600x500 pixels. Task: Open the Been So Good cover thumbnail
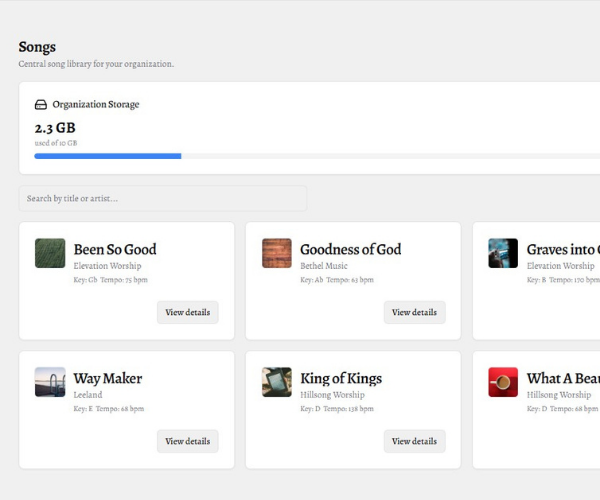50,253
